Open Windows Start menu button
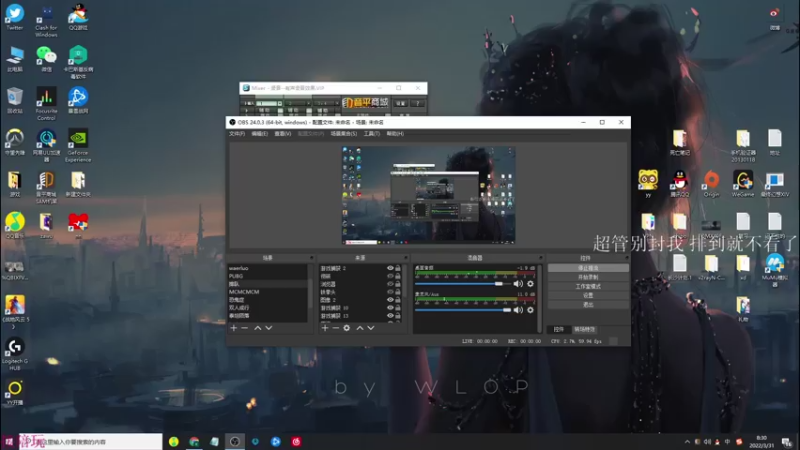Screen dimensions: 800x450 click(x=9, y=441)
